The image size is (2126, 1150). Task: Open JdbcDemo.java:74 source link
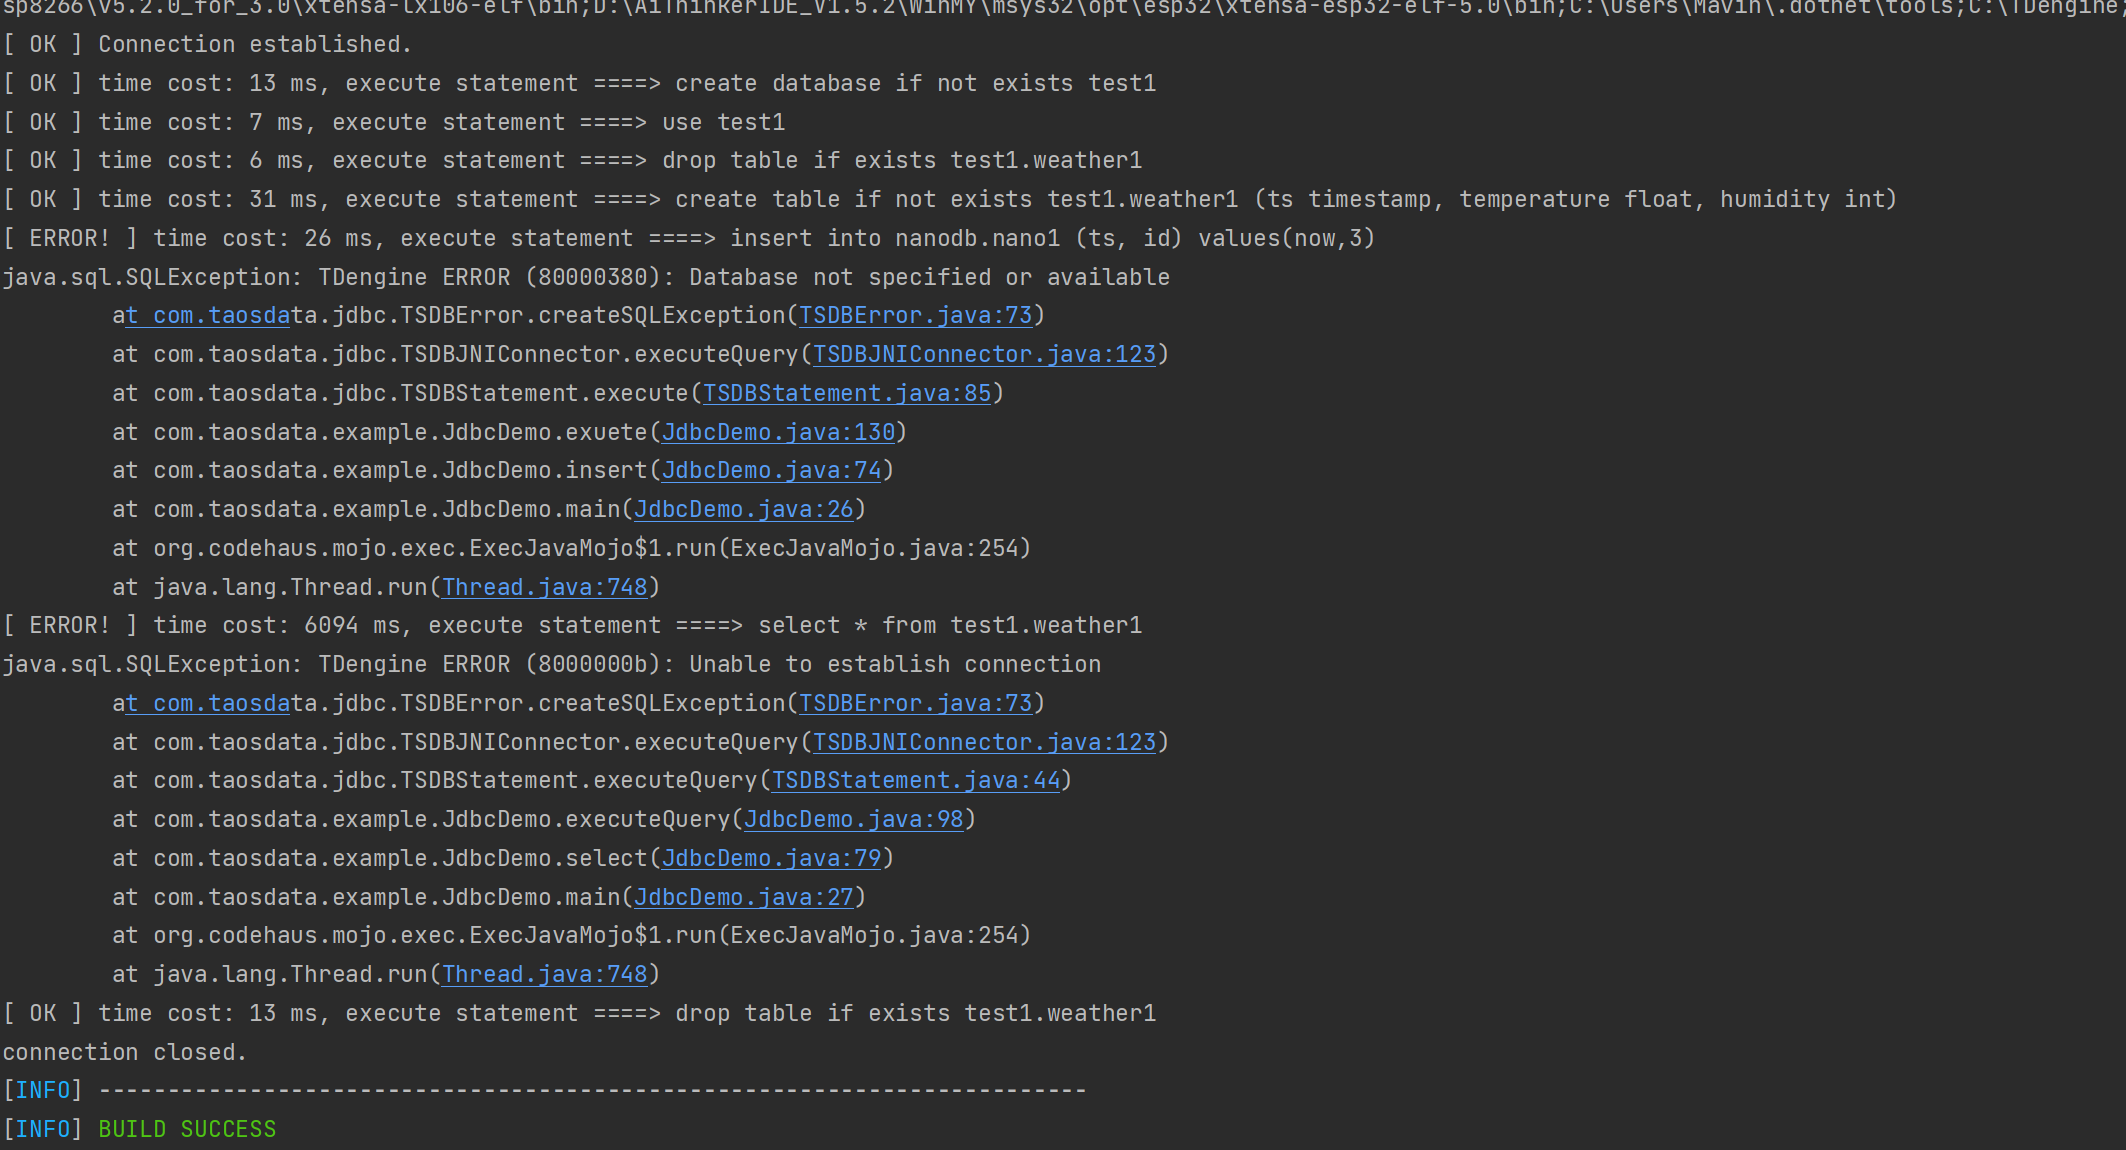770,470
